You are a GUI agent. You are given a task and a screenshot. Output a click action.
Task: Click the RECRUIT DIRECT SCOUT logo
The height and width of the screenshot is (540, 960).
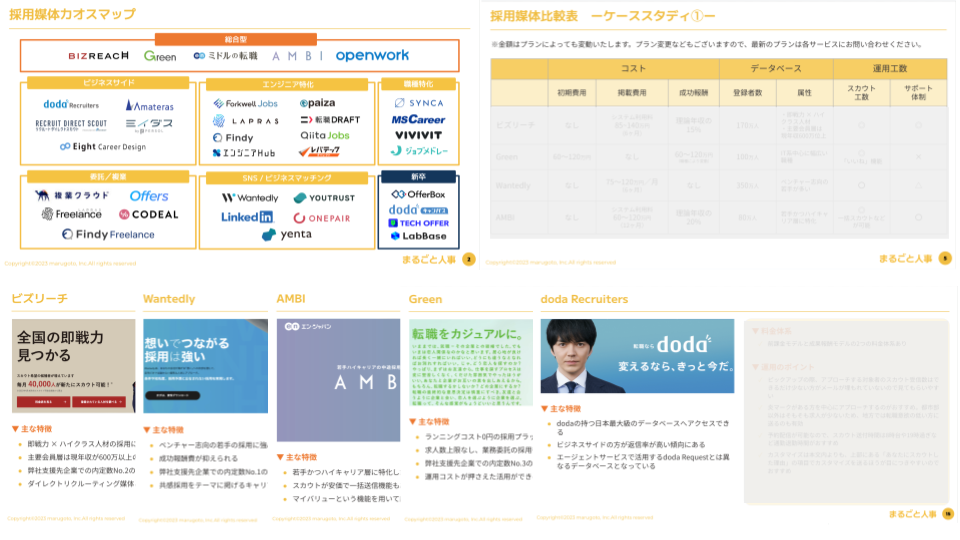tap(71, 125)
